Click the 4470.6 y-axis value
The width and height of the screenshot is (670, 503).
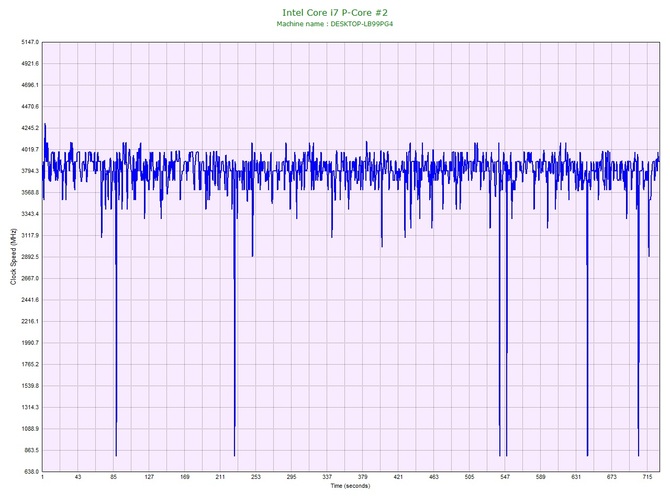tap(30, 106)
